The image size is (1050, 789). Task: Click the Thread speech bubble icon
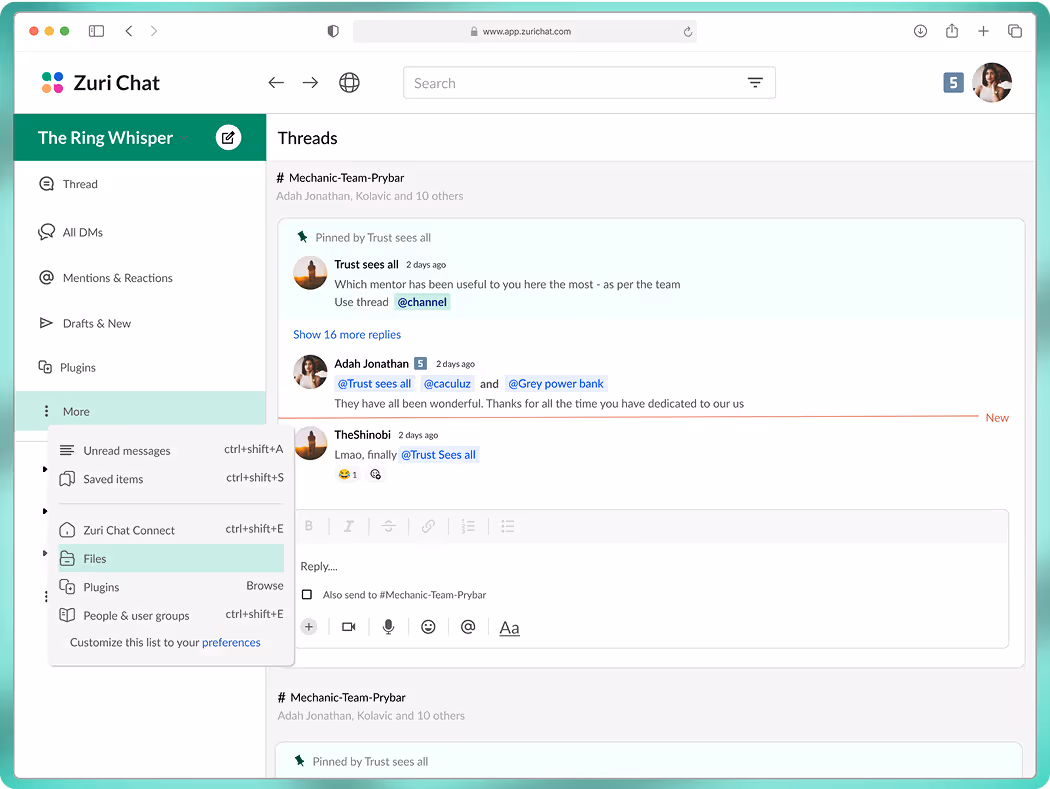pos(46,184)
